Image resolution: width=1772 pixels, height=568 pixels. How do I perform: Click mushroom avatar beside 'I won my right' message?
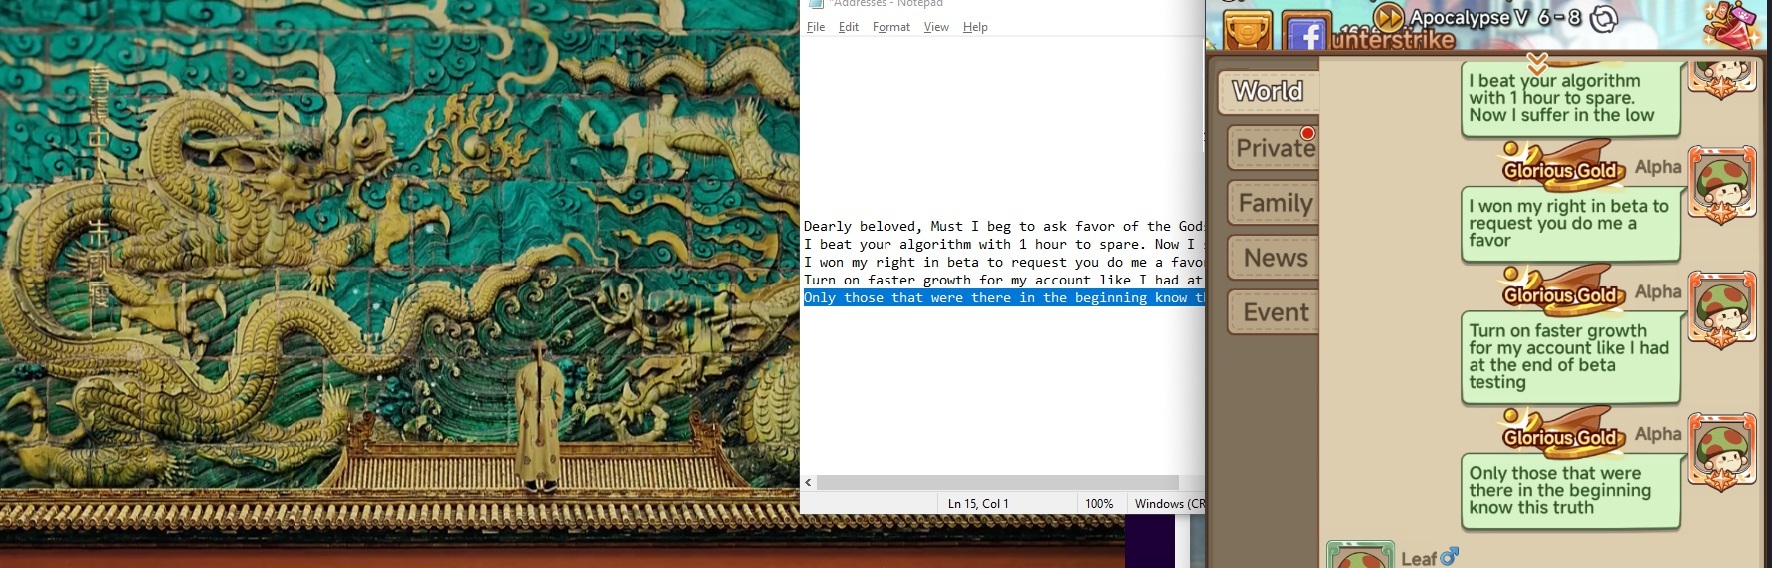(x=1722, y=185)
